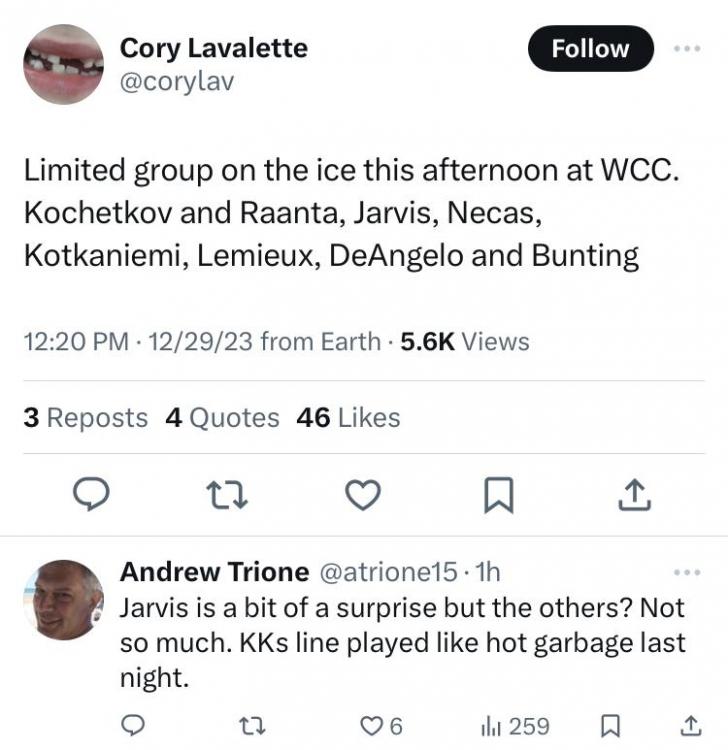Open the @corylav handle link
Viewport: 728px width, 750px height.
point(176,81)
